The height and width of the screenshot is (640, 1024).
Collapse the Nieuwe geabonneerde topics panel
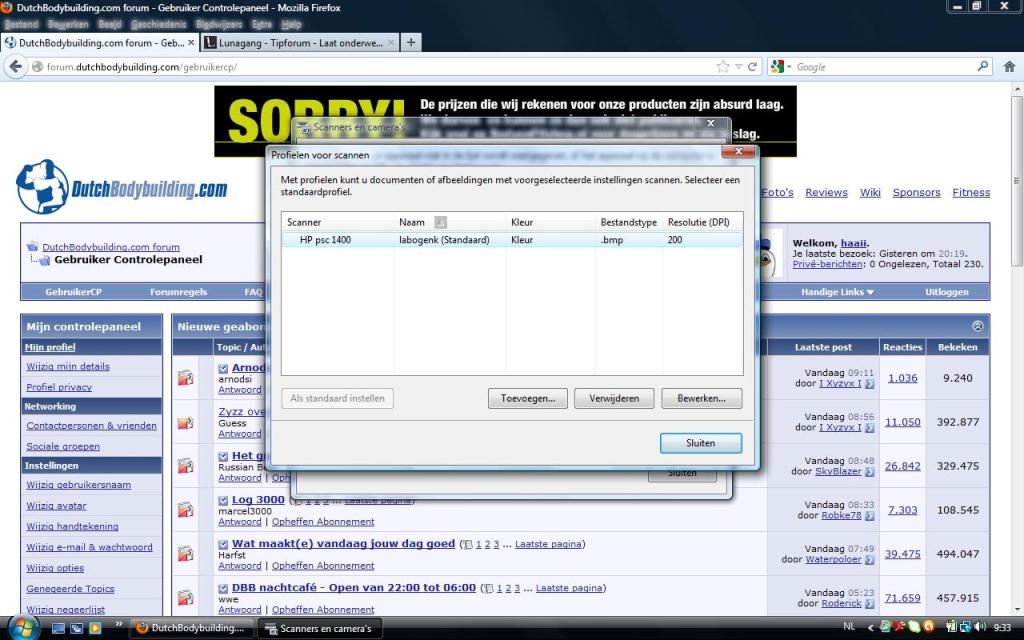tap(977, 326)
